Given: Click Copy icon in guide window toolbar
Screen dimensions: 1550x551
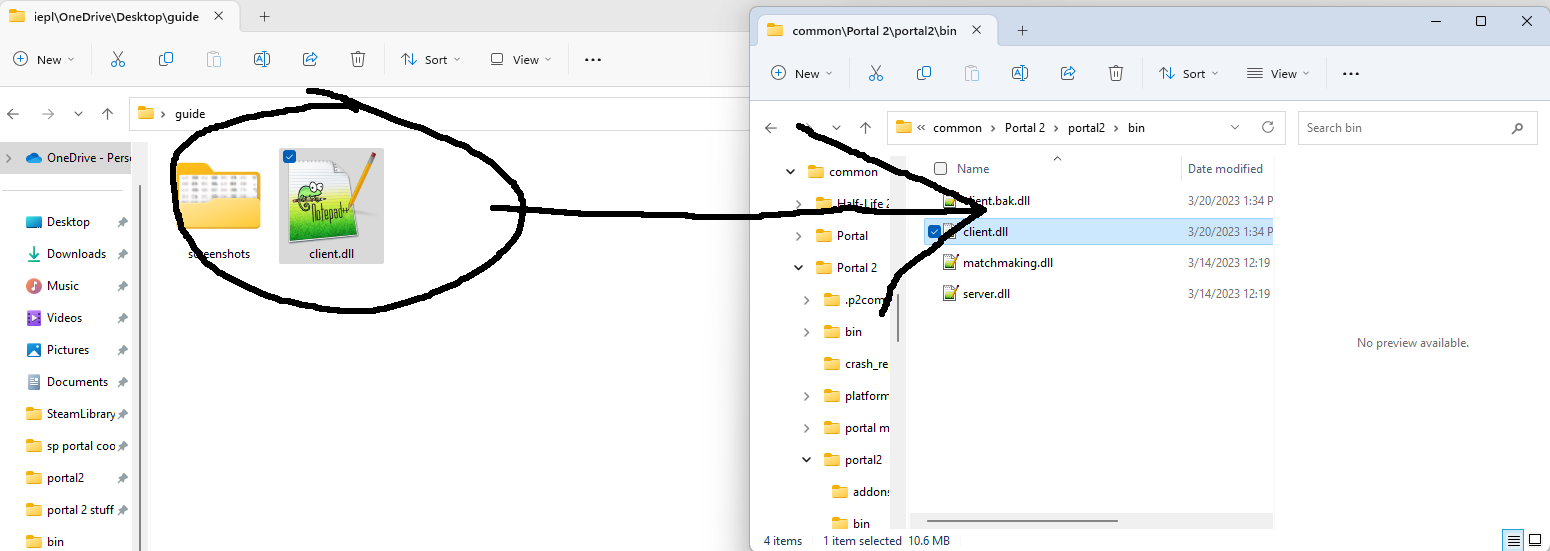Looking at the screenshot, I should tap(166, 60).
